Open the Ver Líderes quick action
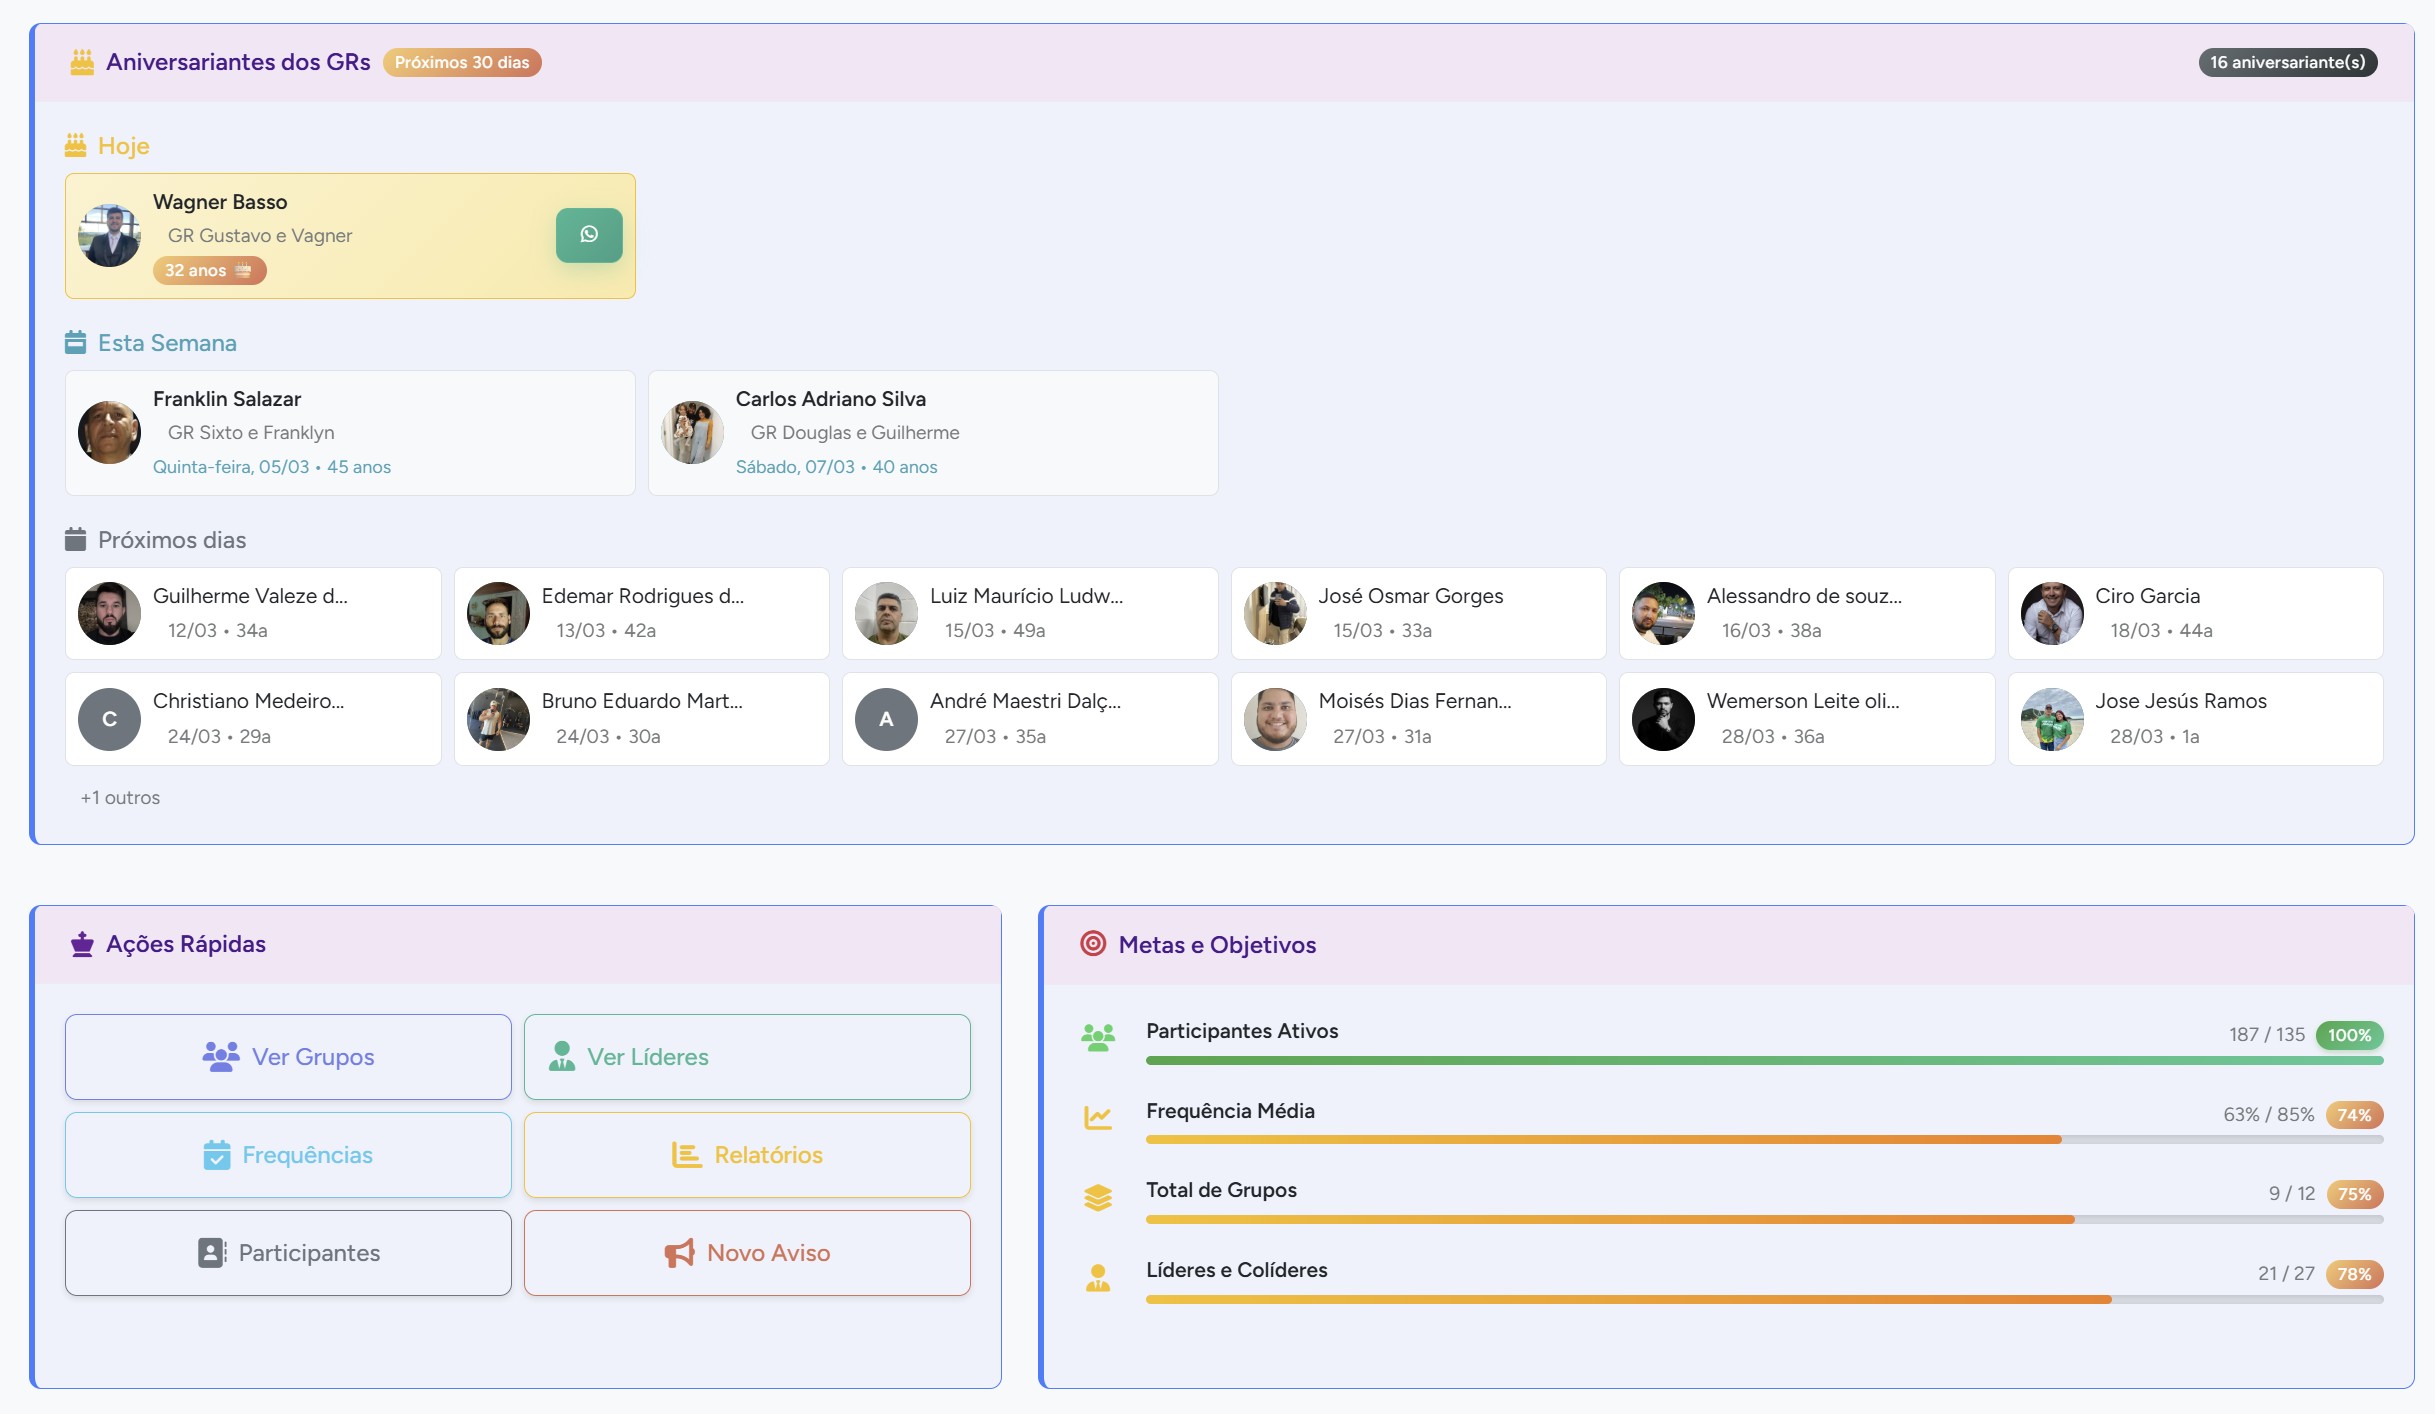 click(746, 1057)
